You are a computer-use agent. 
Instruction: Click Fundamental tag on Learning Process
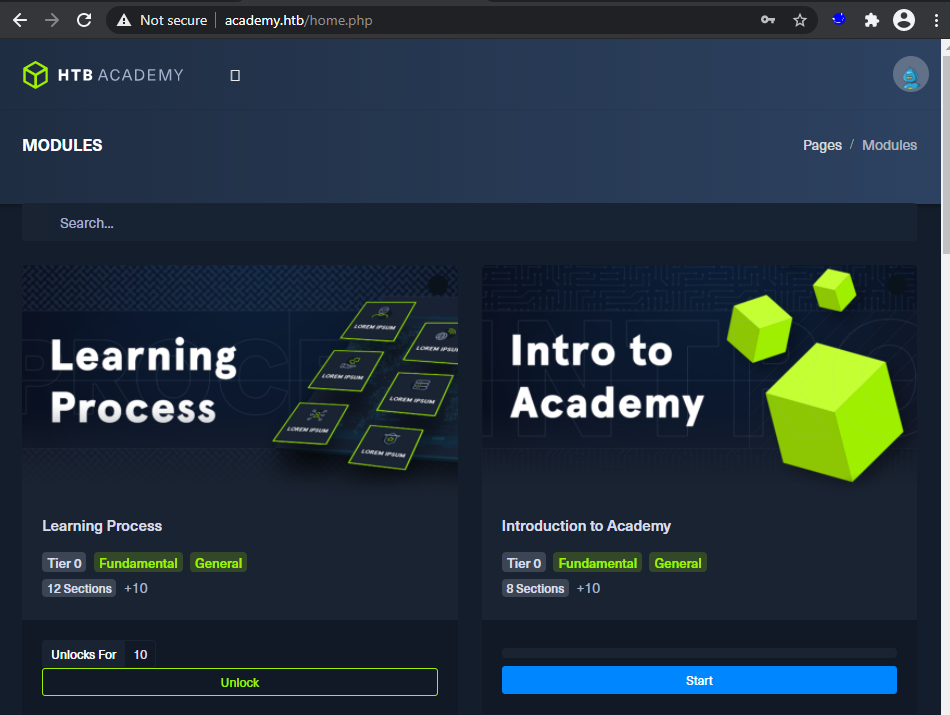[138, 563]
